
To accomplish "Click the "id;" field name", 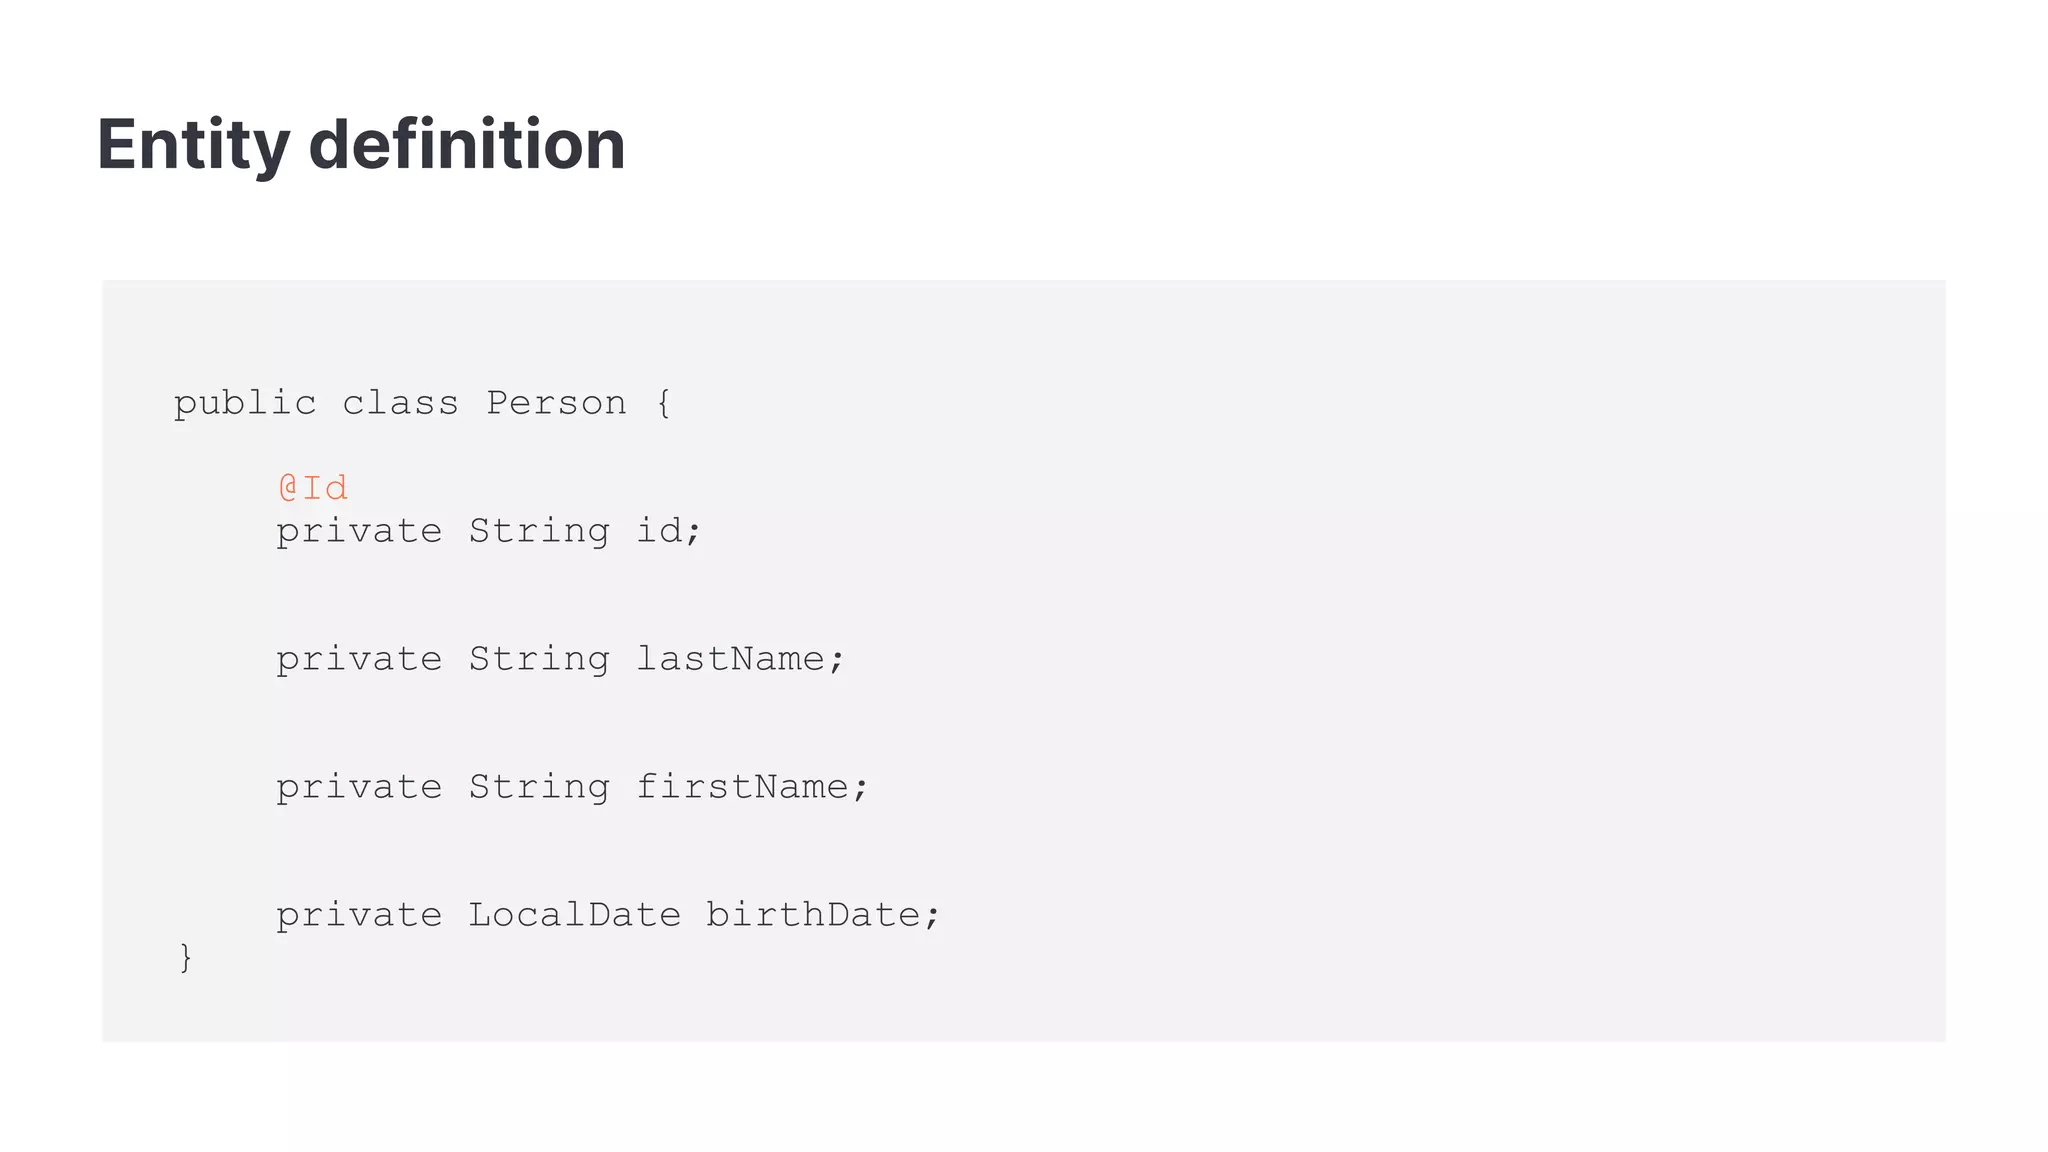I will pyautogui.click(x=669, y=530).
